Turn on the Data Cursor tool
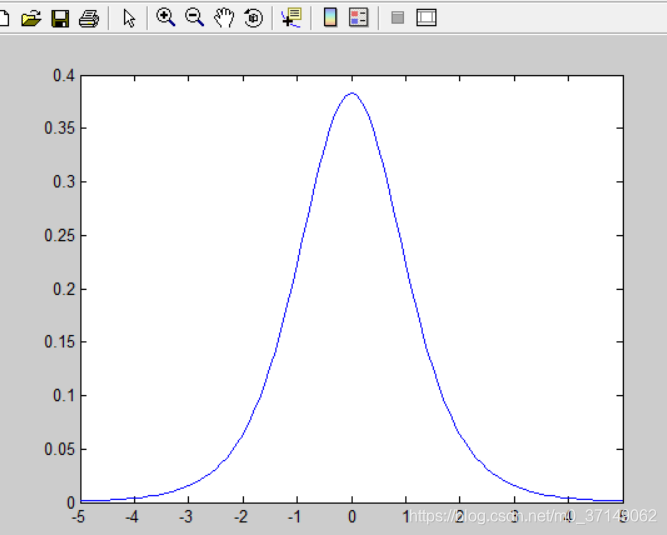Screen dimensions: 667x535 pyautogui.click(x=291, y=18)
